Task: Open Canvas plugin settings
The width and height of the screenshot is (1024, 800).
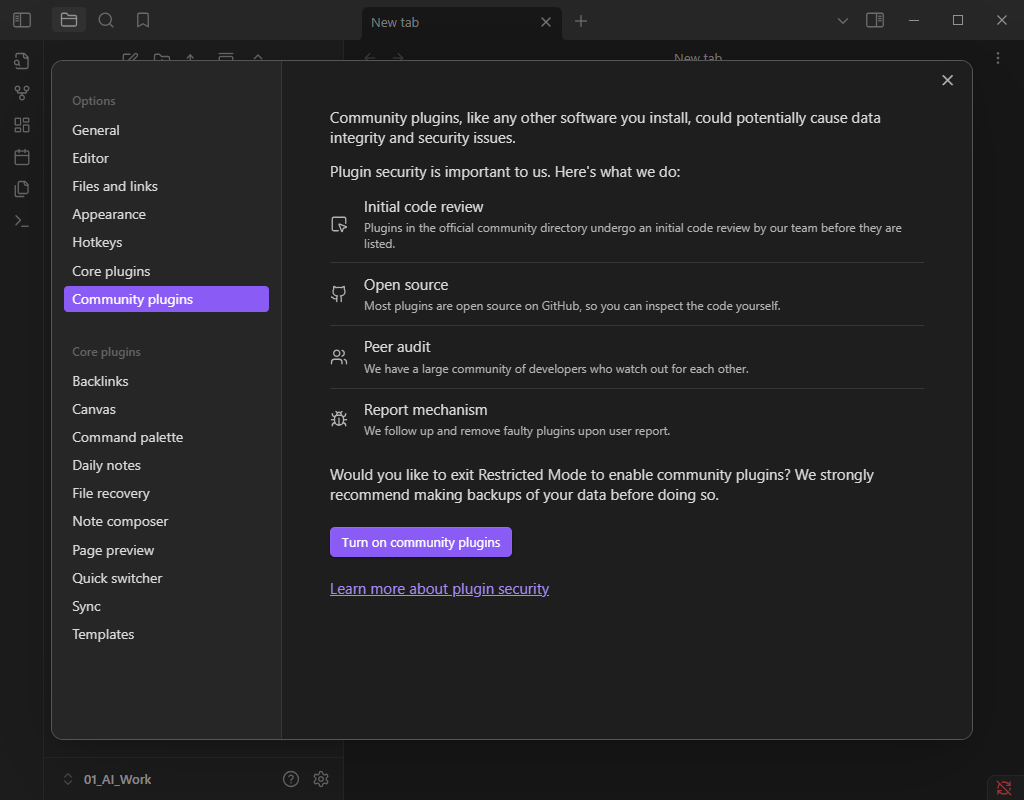Action: tap(166, 409)
